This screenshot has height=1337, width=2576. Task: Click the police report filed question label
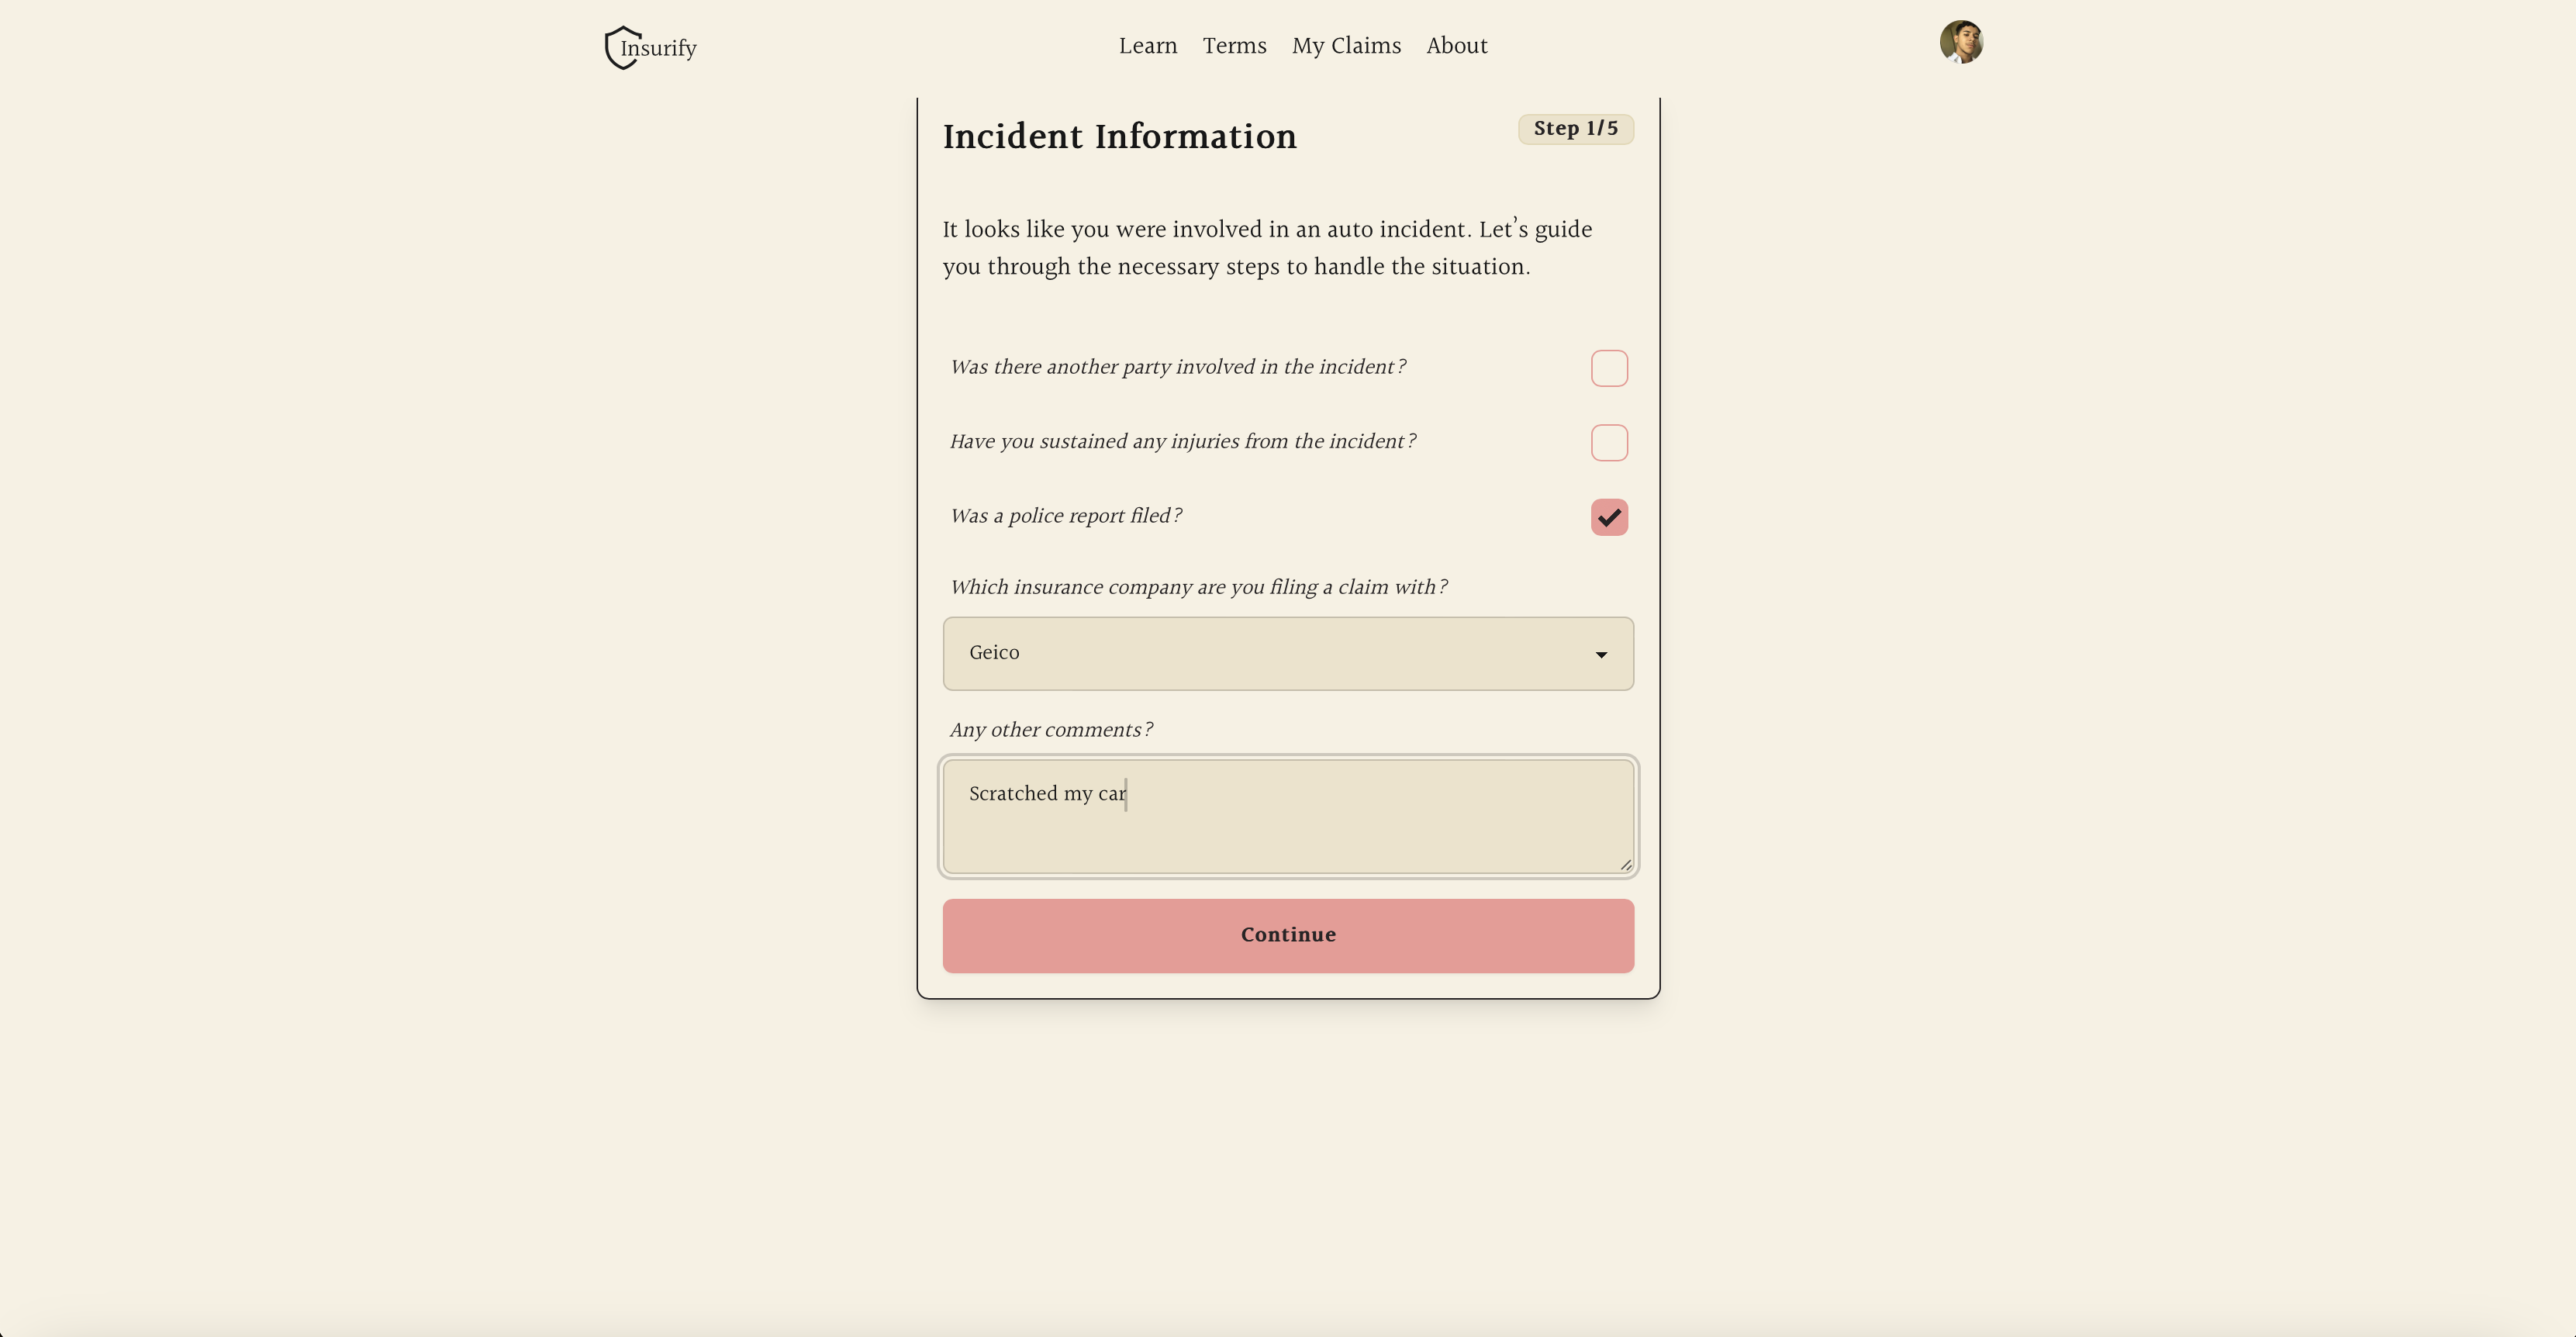coord(1065,516)
